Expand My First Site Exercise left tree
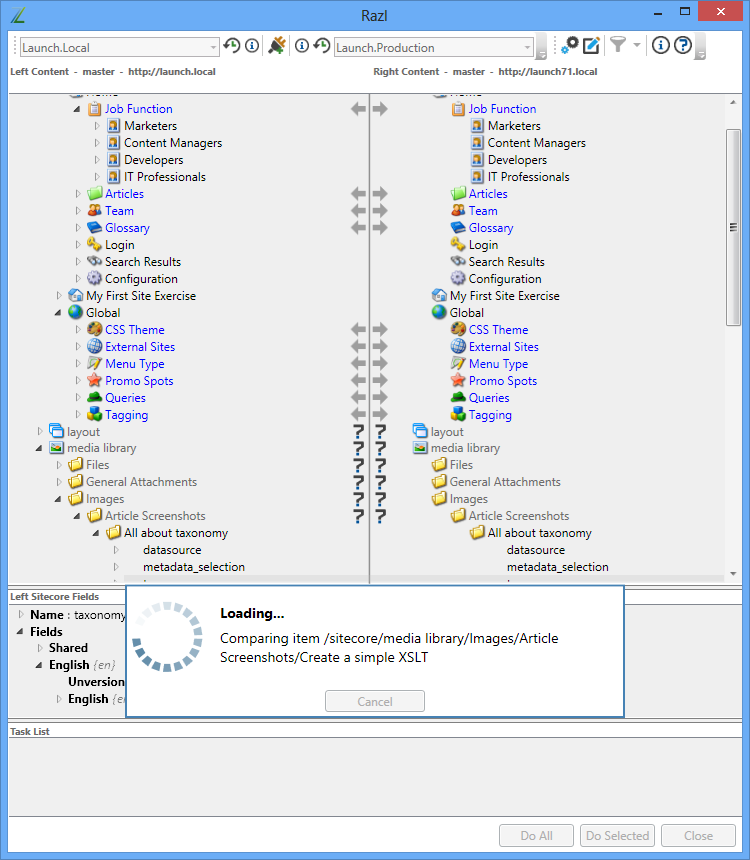 (x=59, y=296)
